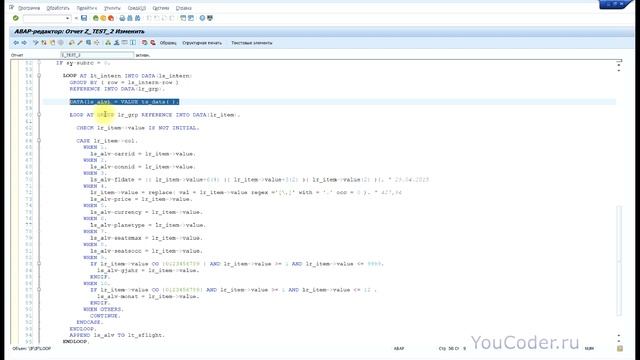
Task: Click the Customize Local Layout monitor icon
Action: coord(210,18)
